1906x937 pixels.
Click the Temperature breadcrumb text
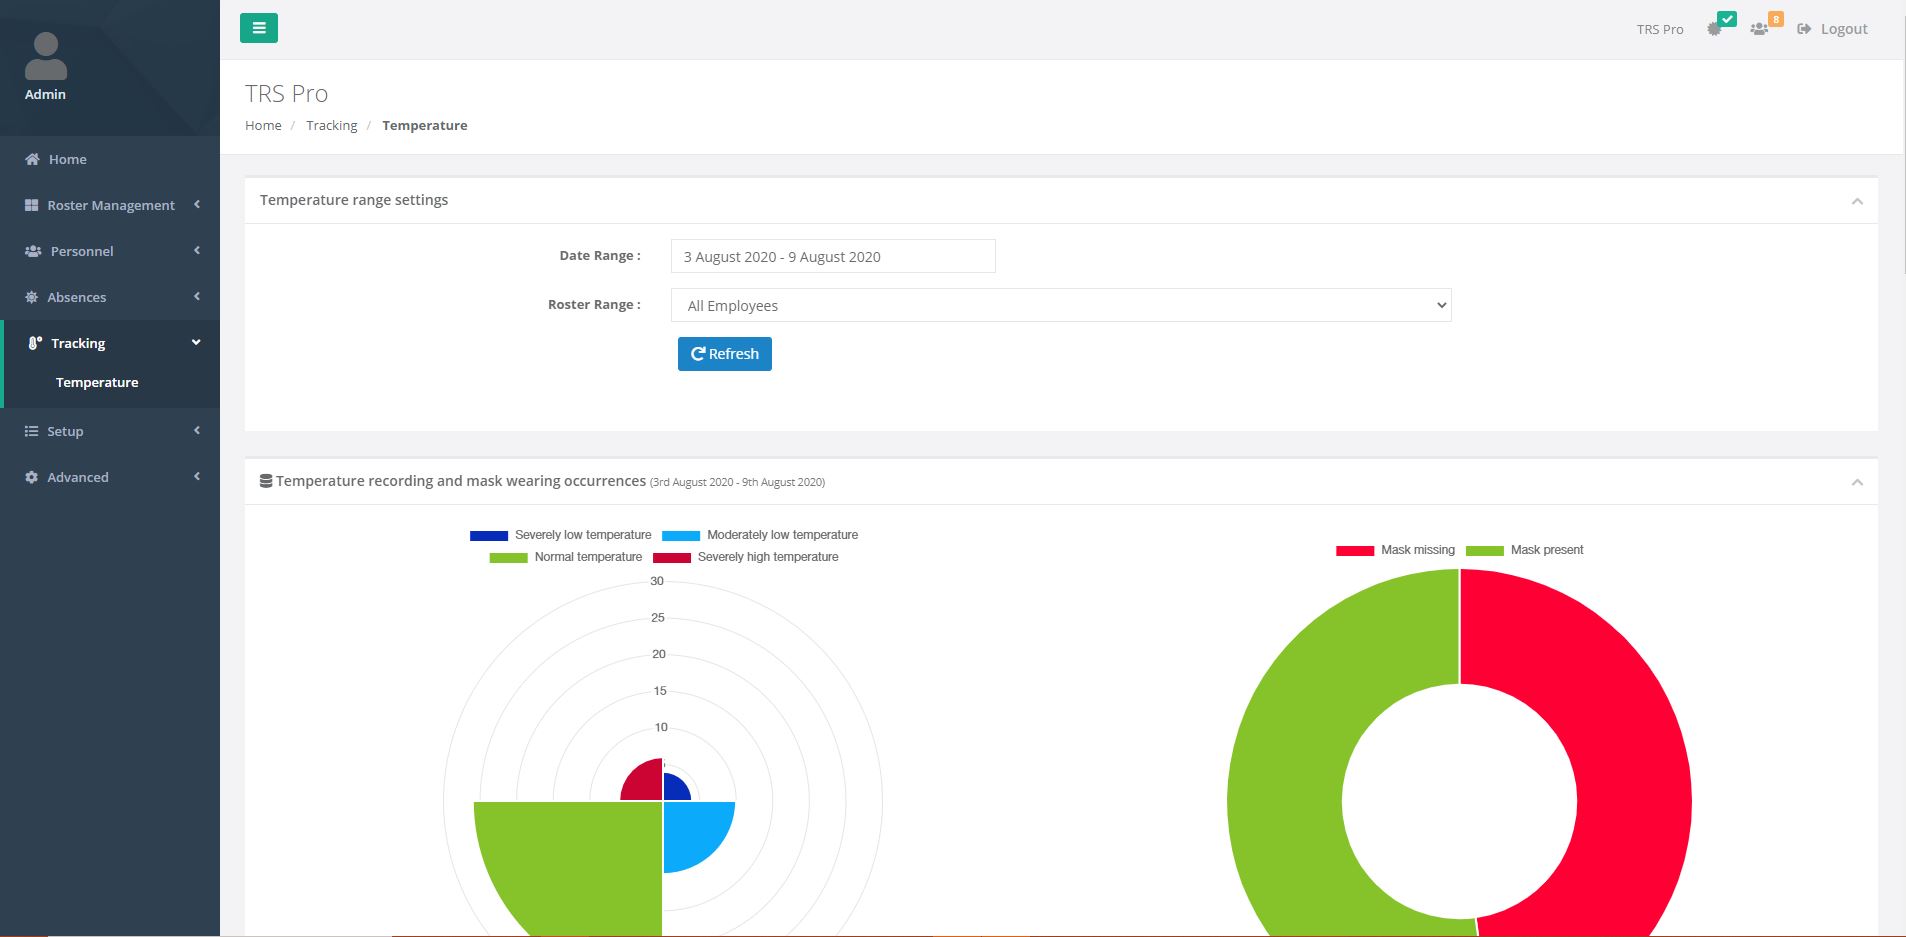point(425,125)
